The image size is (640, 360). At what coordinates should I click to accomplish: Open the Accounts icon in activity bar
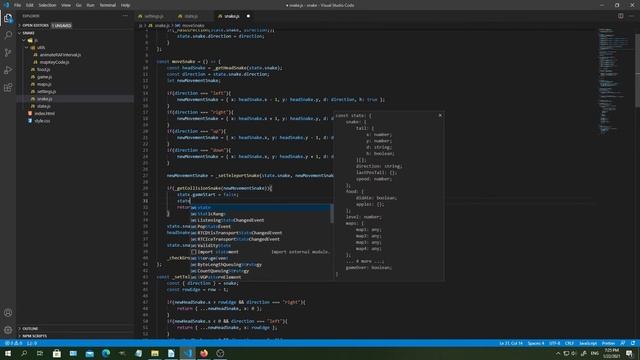[8, 313]
